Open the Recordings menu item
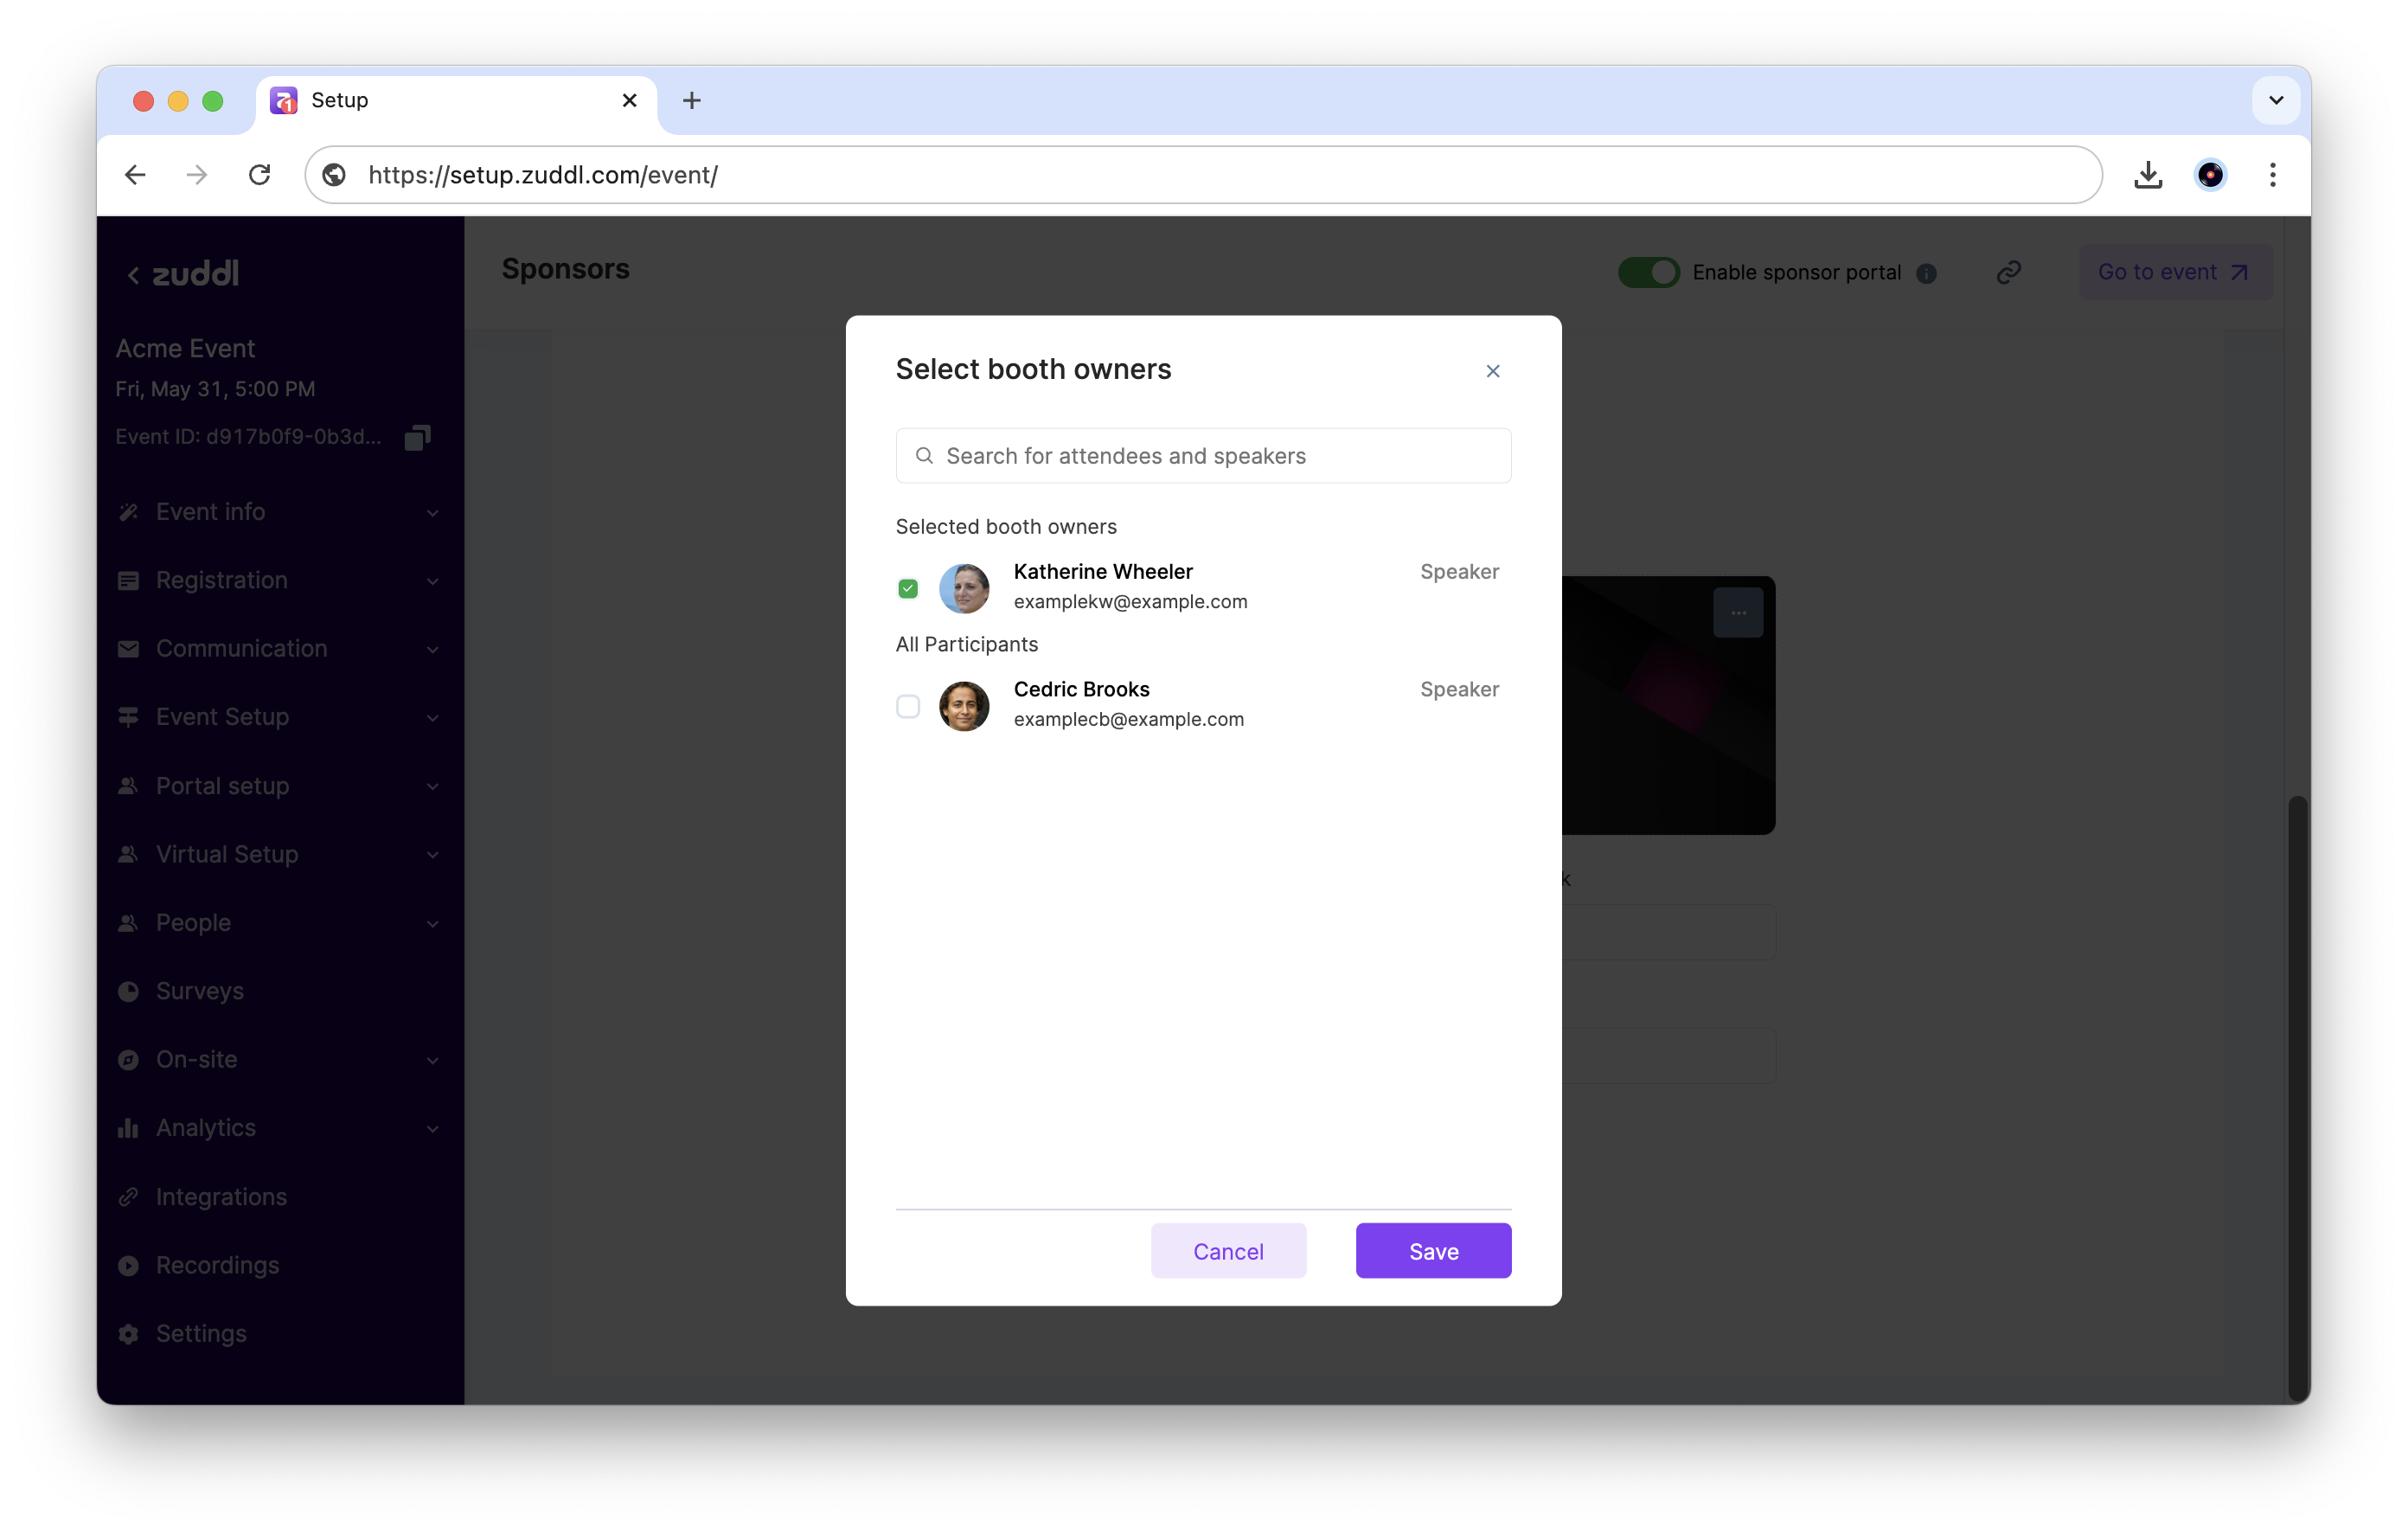The image size is (2408, 1533). click(x=217, y=1265)
